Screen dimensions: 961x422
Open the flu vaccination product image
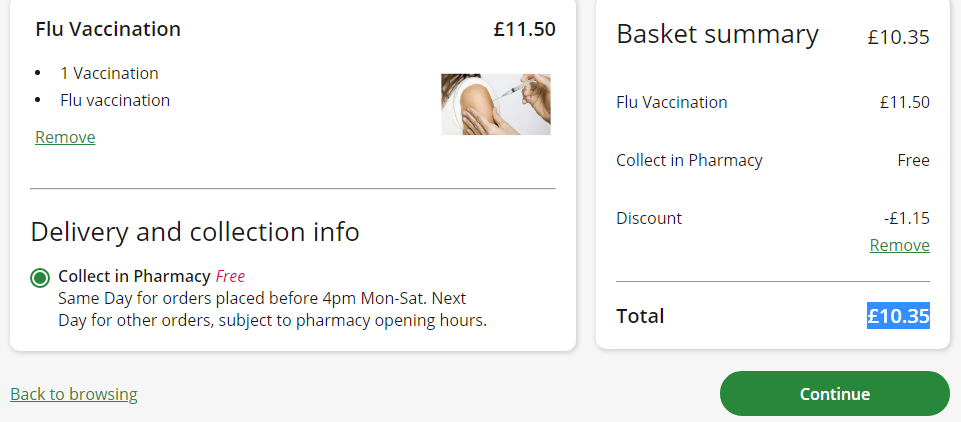(x=495, y=104)
